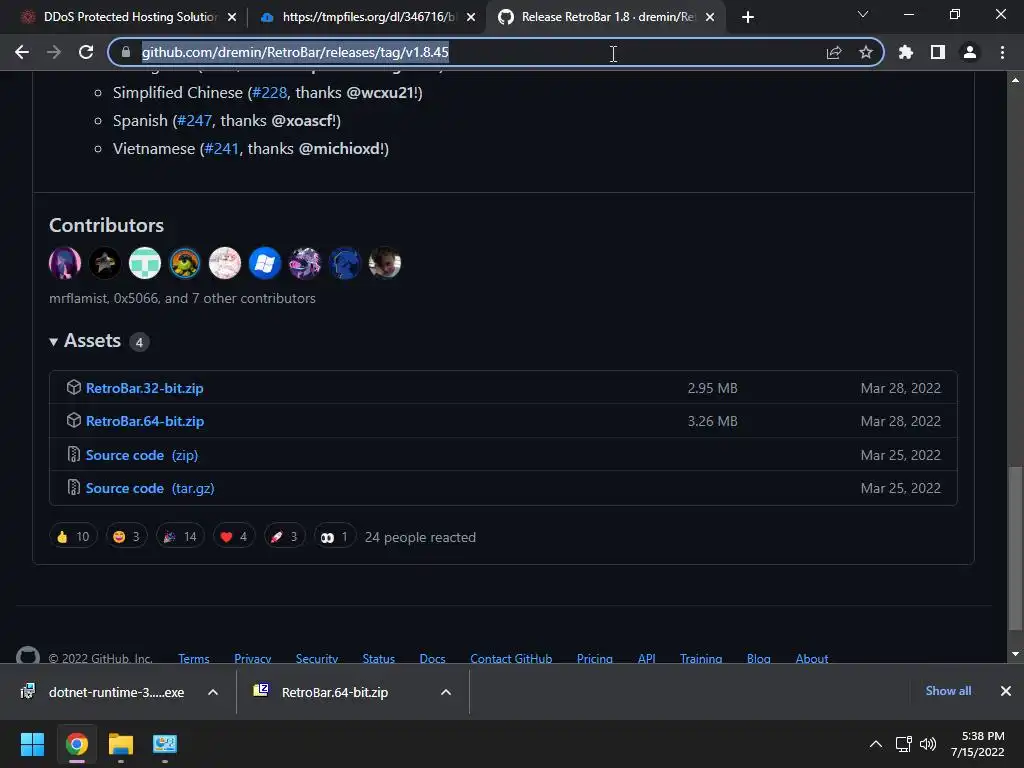This screenshot has height=768, width=1024.
Task: Open the Pricing footer link
Action: [x=595, y=658]
